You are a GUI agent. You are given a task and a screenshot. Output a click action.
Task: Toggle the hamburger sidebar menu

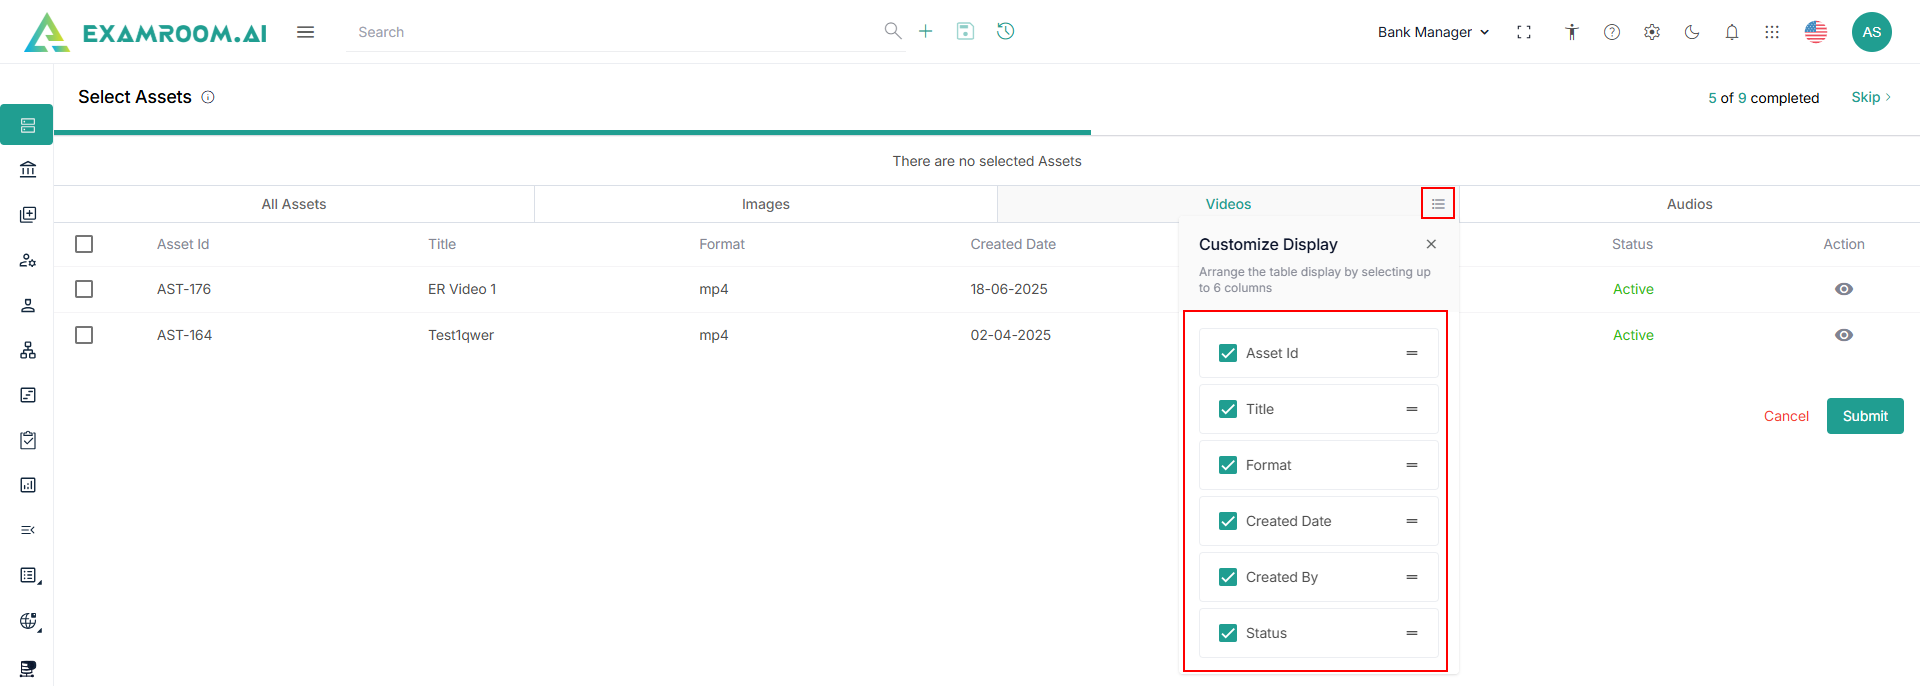click(306, 32)
